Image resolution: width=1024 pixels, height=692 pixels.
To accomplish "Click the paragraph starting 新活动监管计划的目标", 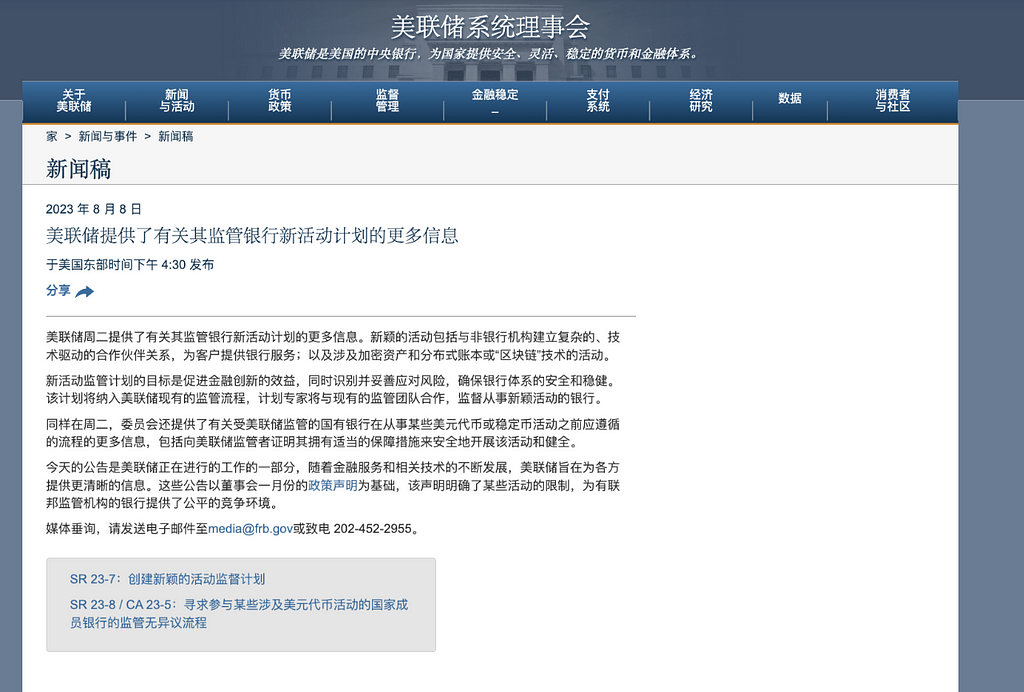I will (x=331, y=389).
